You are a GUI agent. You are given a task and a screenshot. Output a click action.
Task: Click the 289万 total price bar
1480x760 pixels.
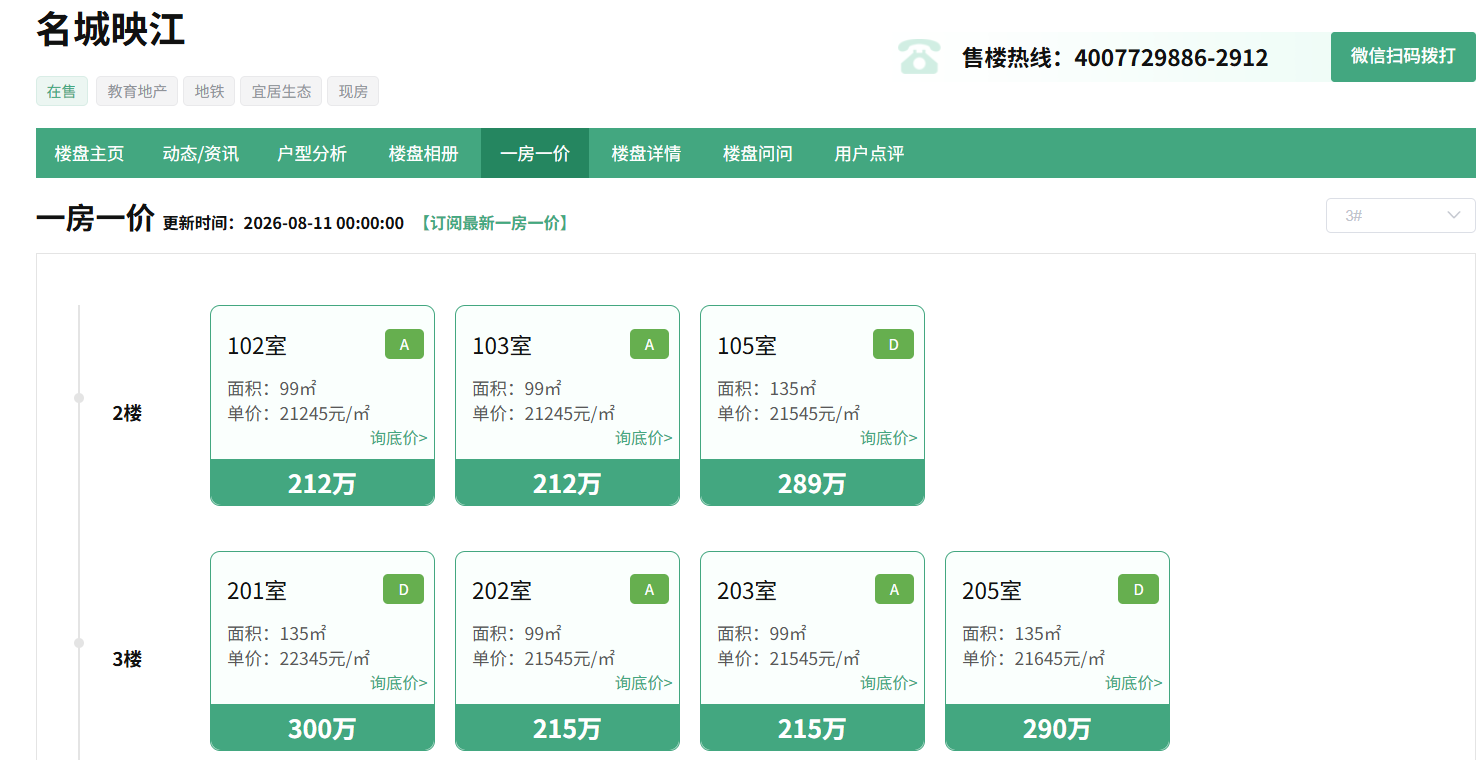tap(812, 483)
